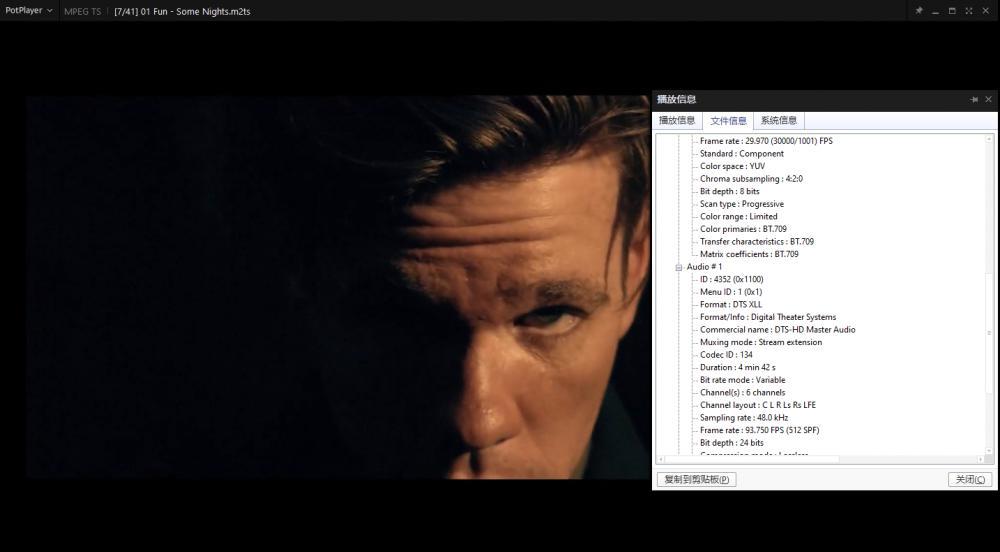Select the 'Format : DTS XLL' row
Screen dimensions: 1000x552
pos(731,305)
